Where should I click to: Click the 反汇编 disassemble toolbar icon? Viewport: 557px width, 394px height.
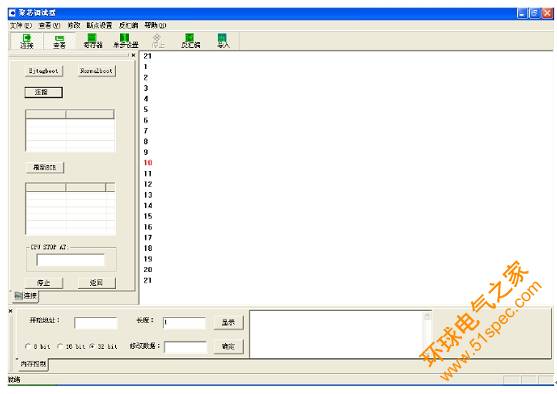coord(190,41)
